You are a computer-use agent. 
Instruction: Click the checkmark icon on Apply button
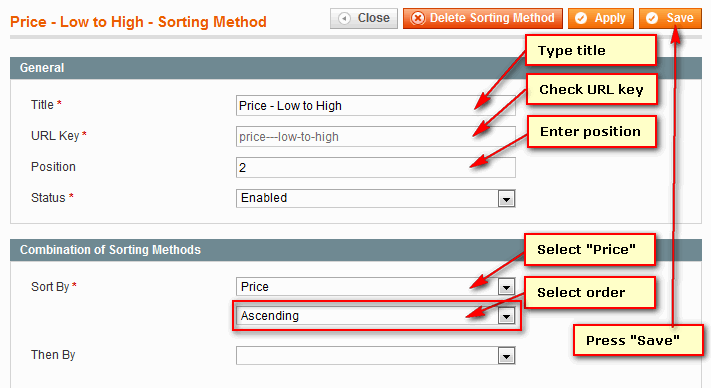pyautogui.click(x=581, y=18)
